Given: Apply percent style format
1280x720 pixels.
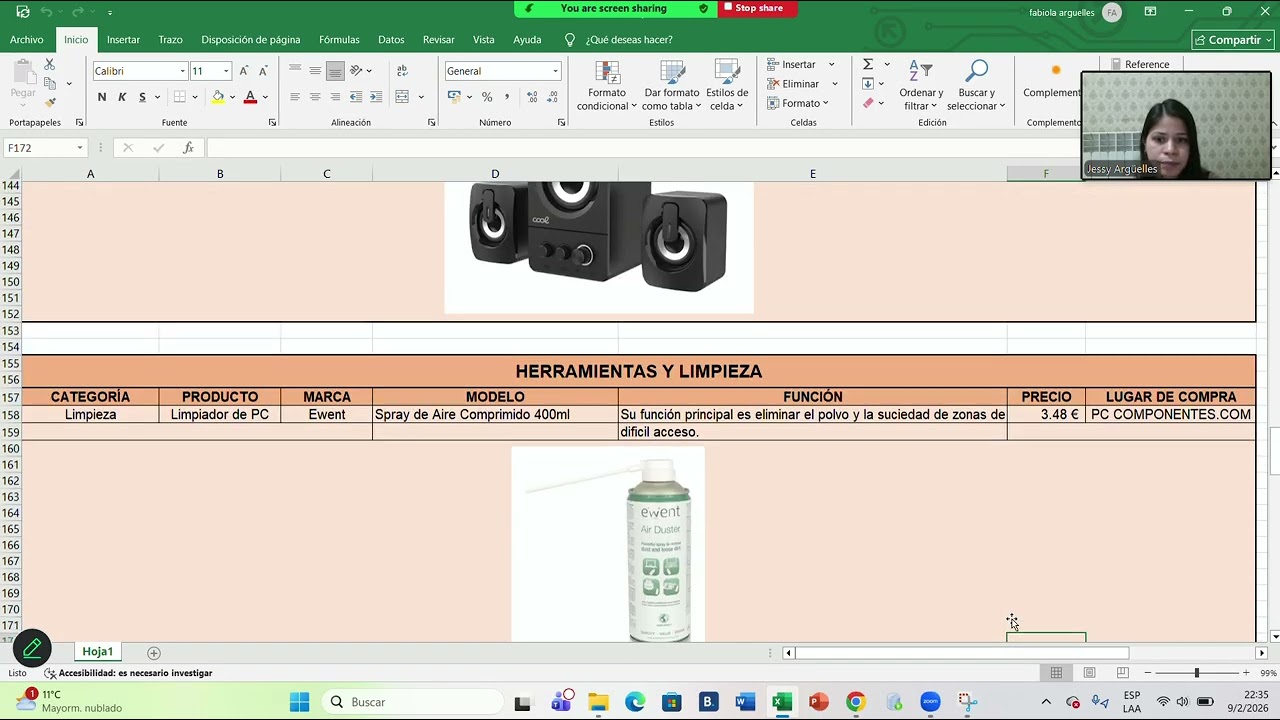Looking at the screenshot, I should point(487,97).
